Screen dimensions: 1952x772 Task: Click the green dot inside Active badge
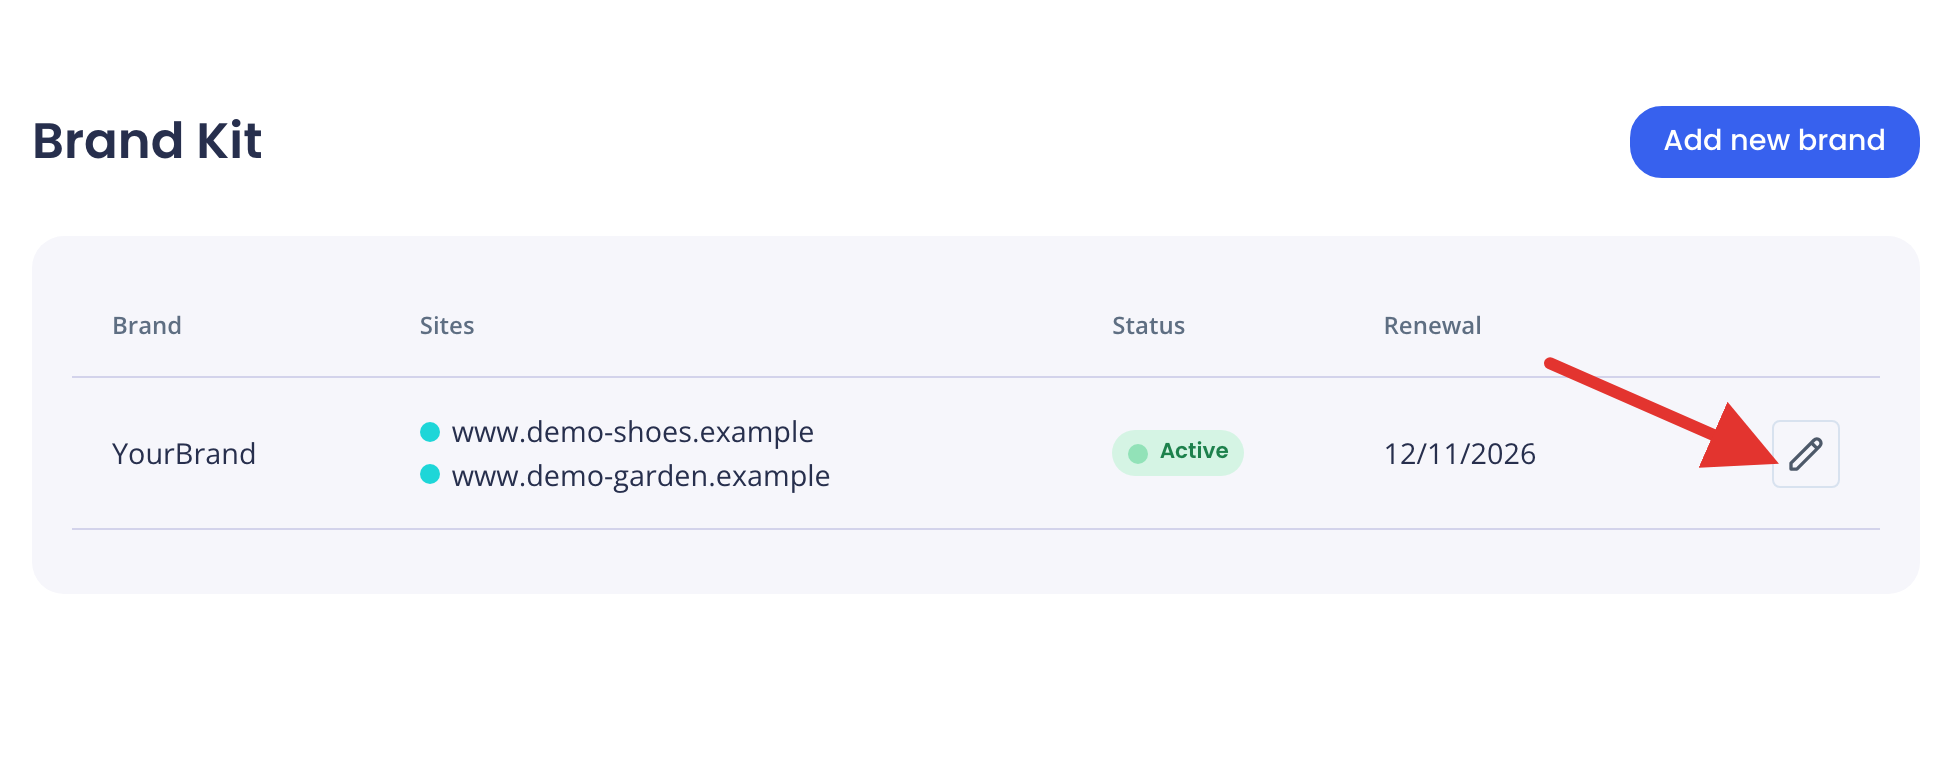1138,454
